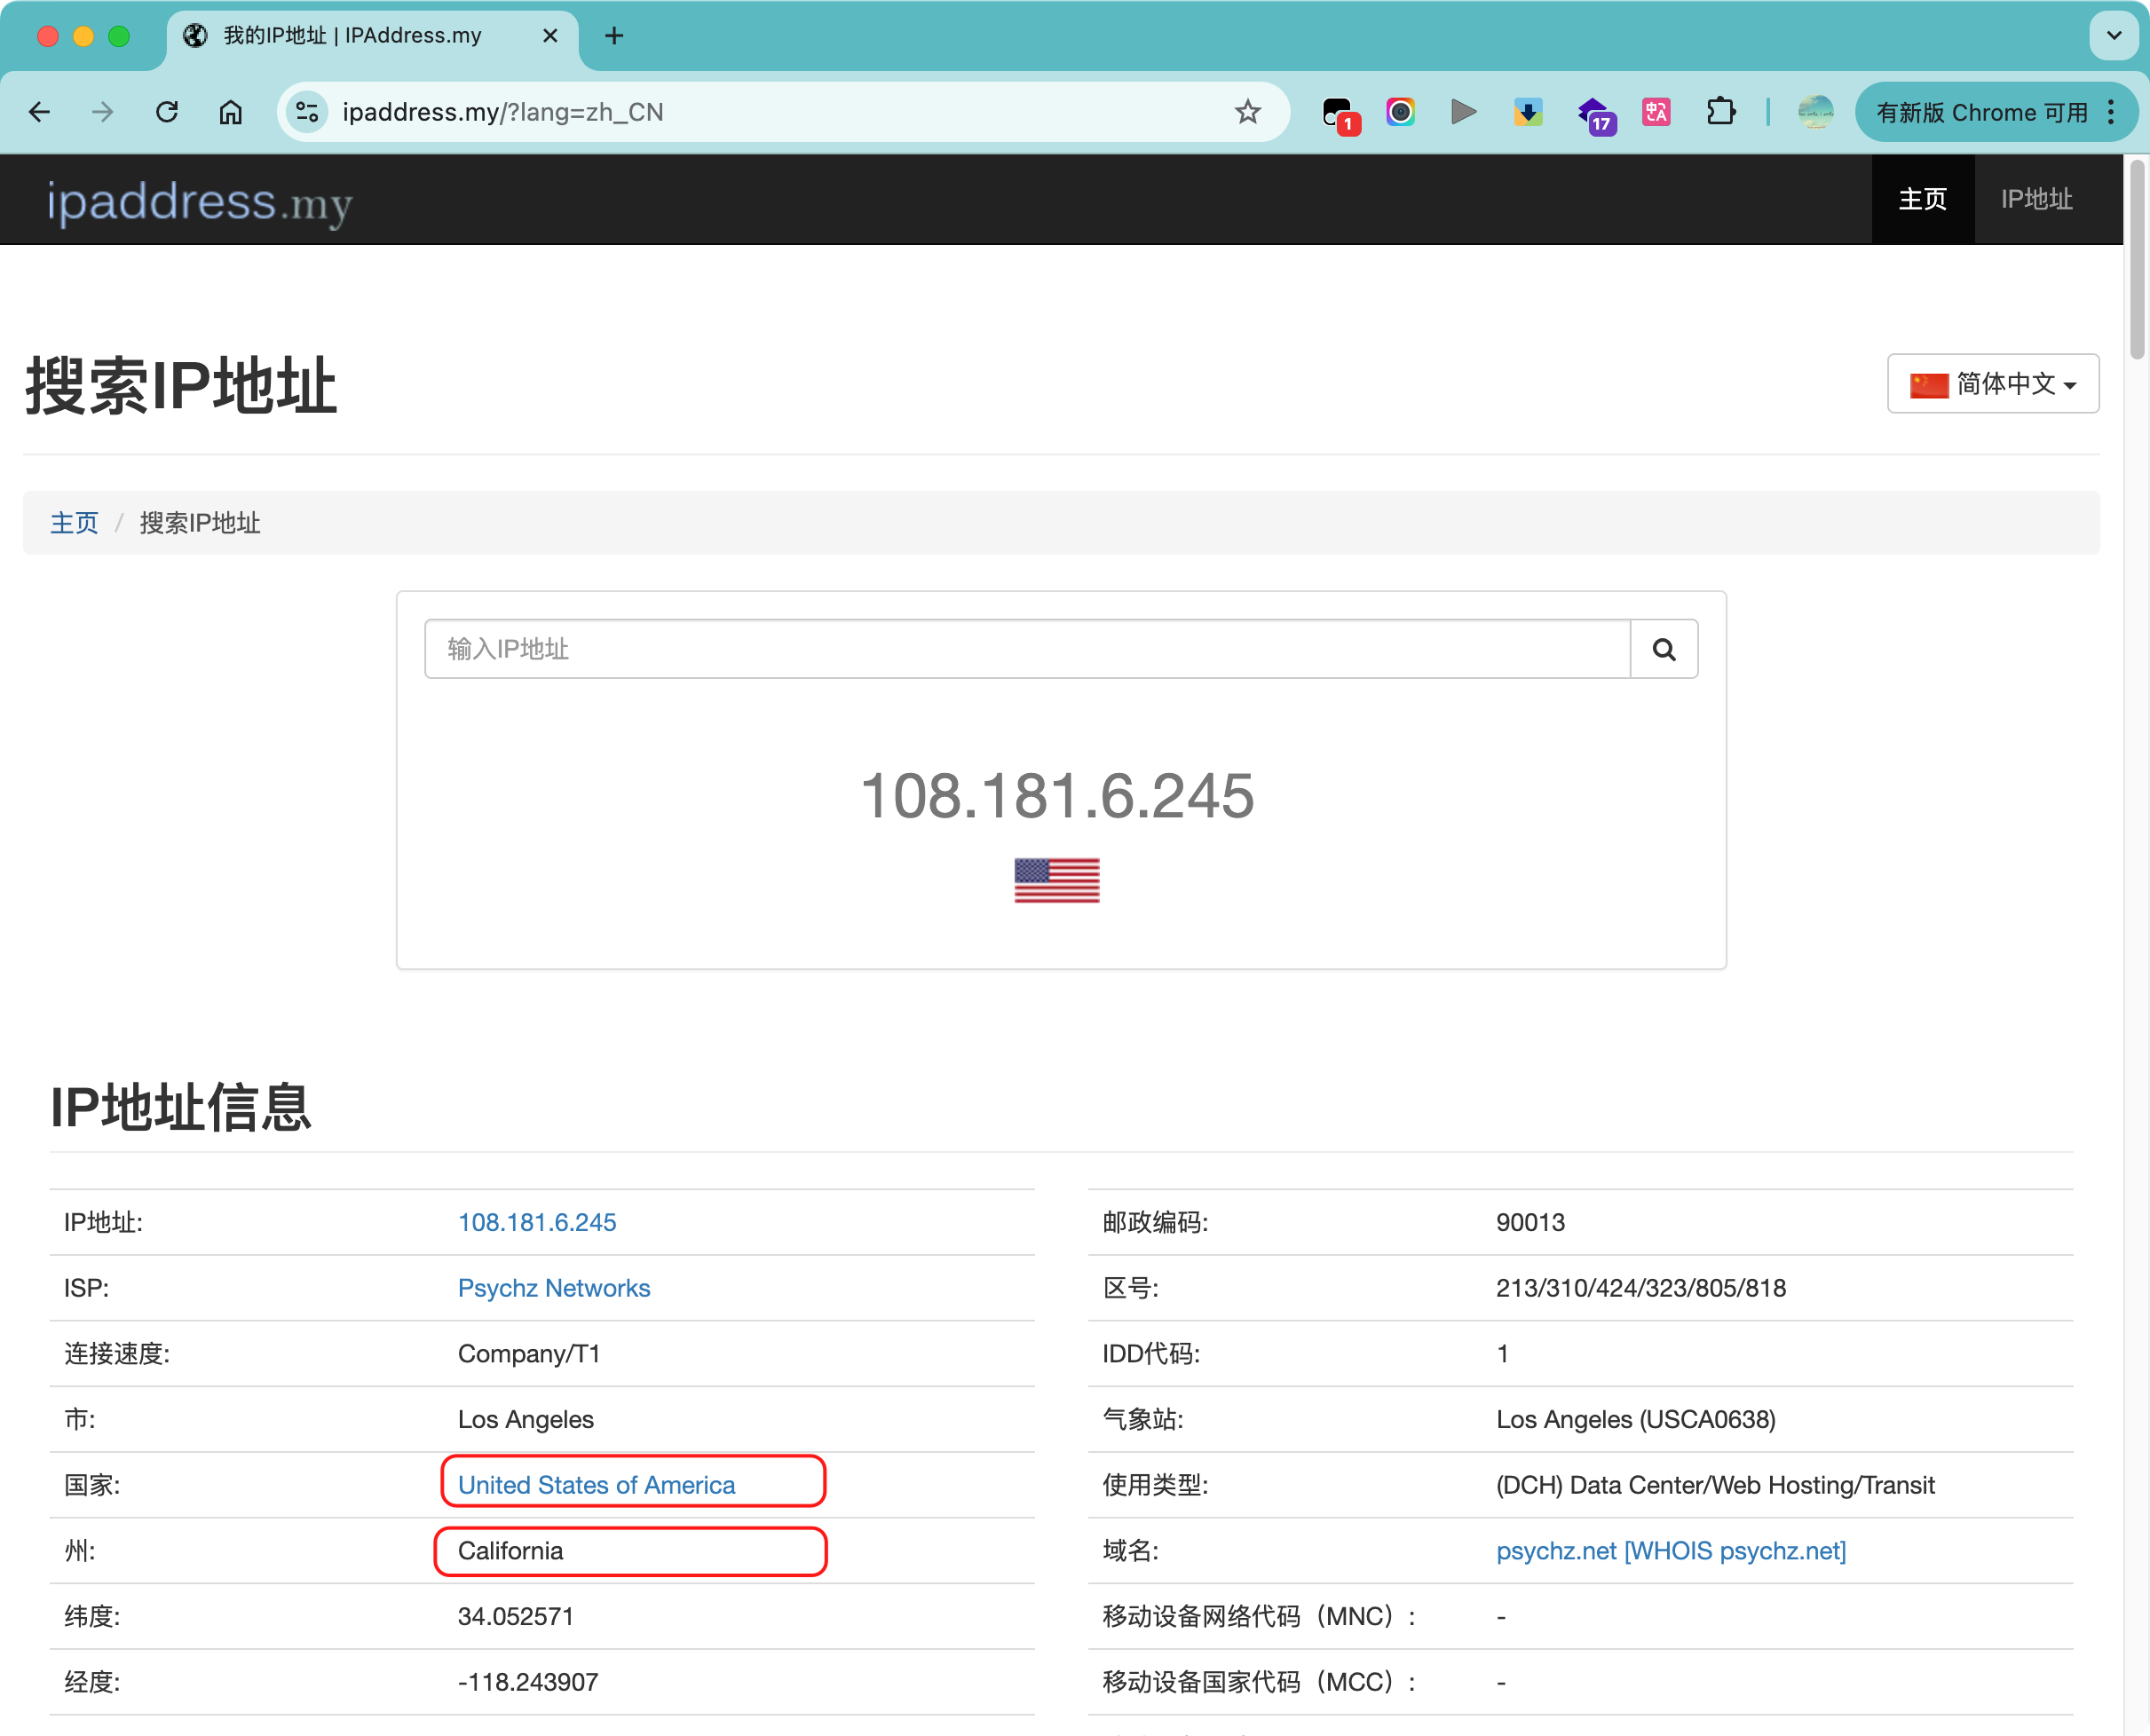Click the 输入IP地址 input field
This screenshot has height=1736, width=2150.
point(1027,649)
